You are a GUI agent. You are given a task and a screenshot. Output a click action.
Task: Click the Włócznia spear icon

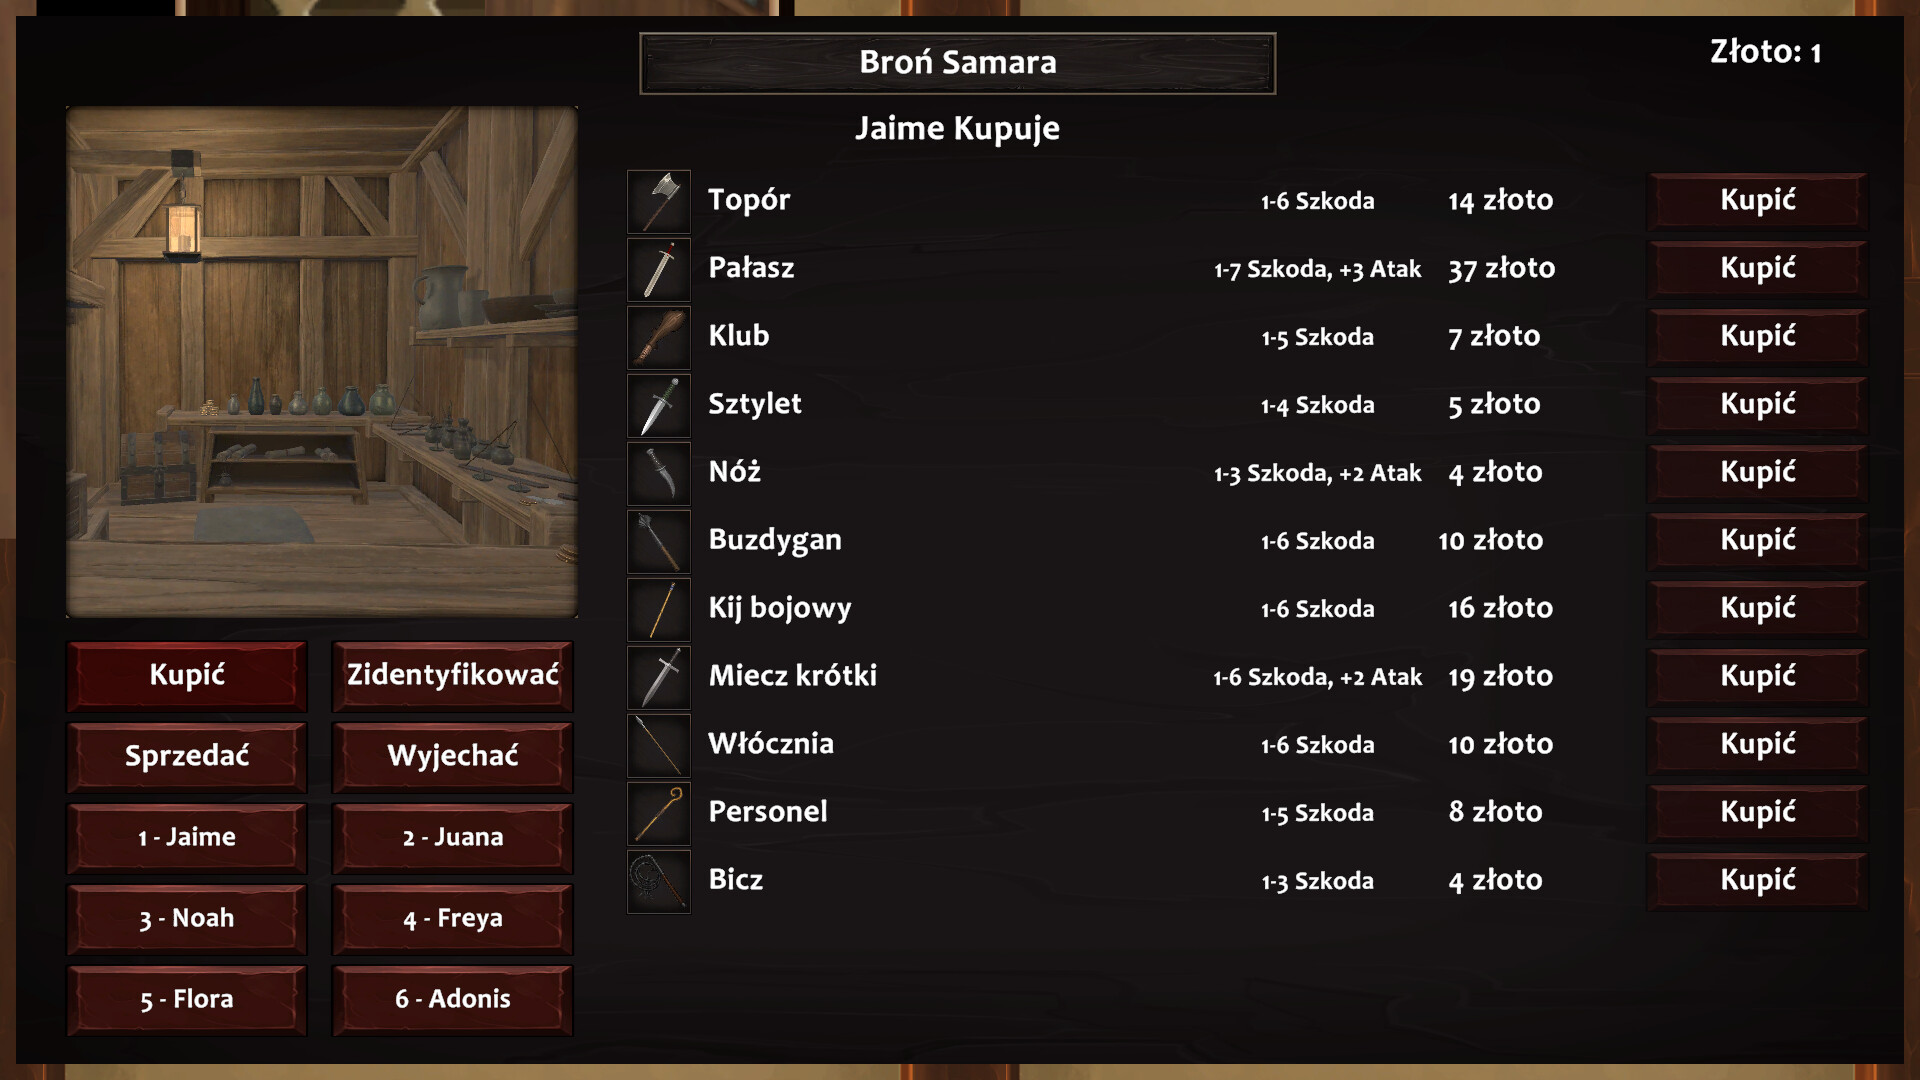659,745
